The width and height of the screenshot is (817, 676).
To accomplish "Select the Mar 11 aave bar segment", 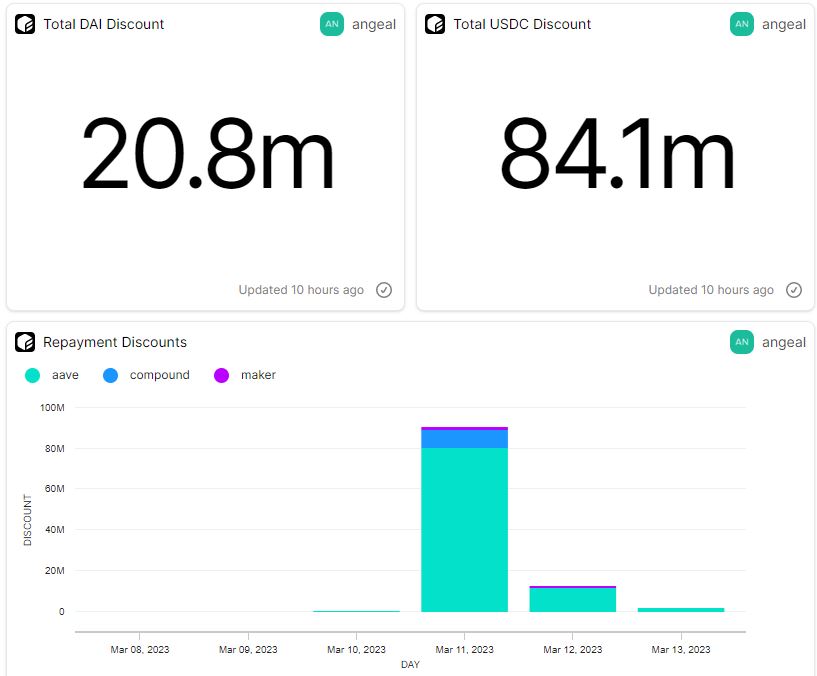I will point(464,530).
